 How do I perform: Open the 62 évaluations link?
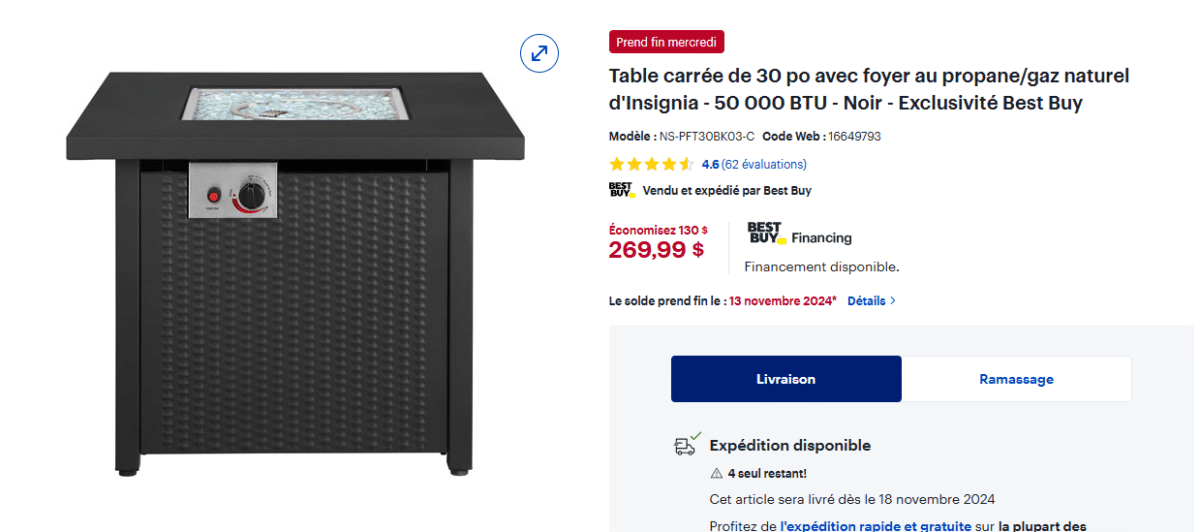click(x=764, y=164)
